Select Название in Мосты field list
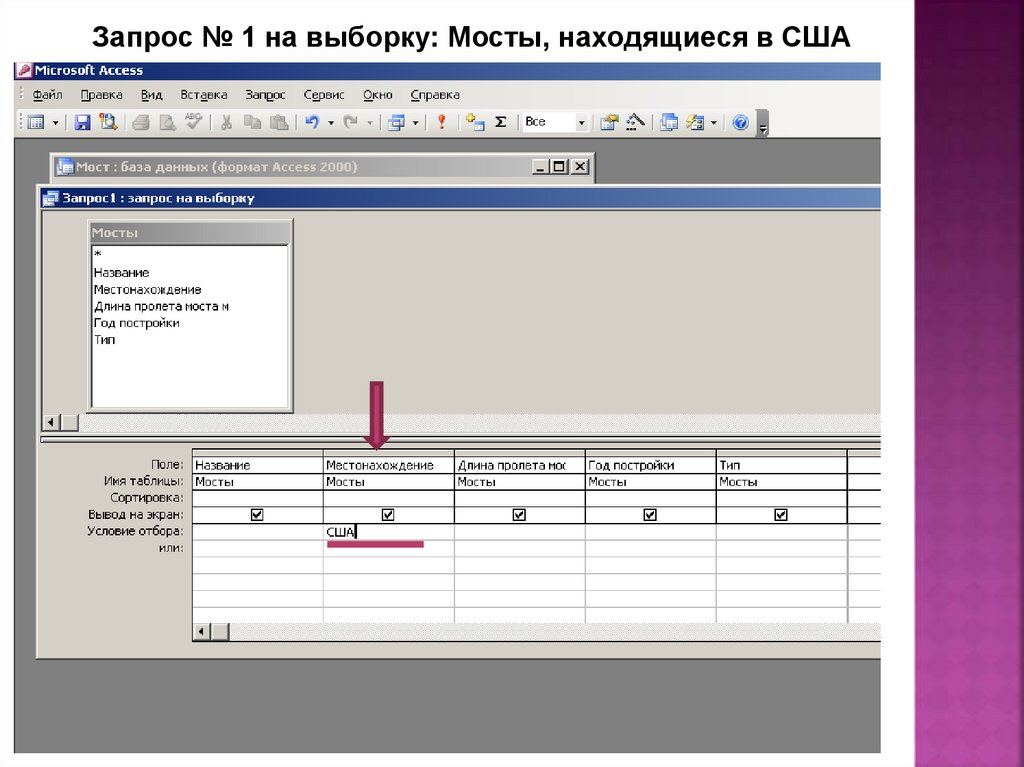Screen dimensions: 1024x767 [121, 272]
